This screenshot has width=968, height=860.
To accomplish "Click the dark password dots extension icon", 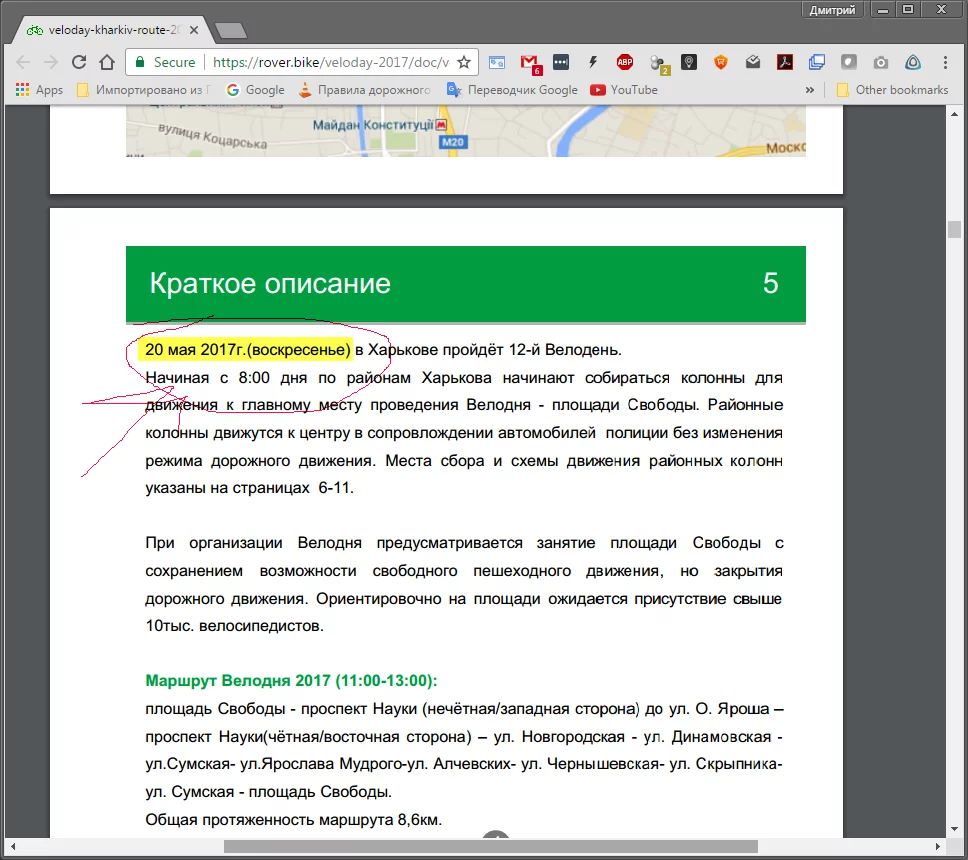I will point(561,62).
